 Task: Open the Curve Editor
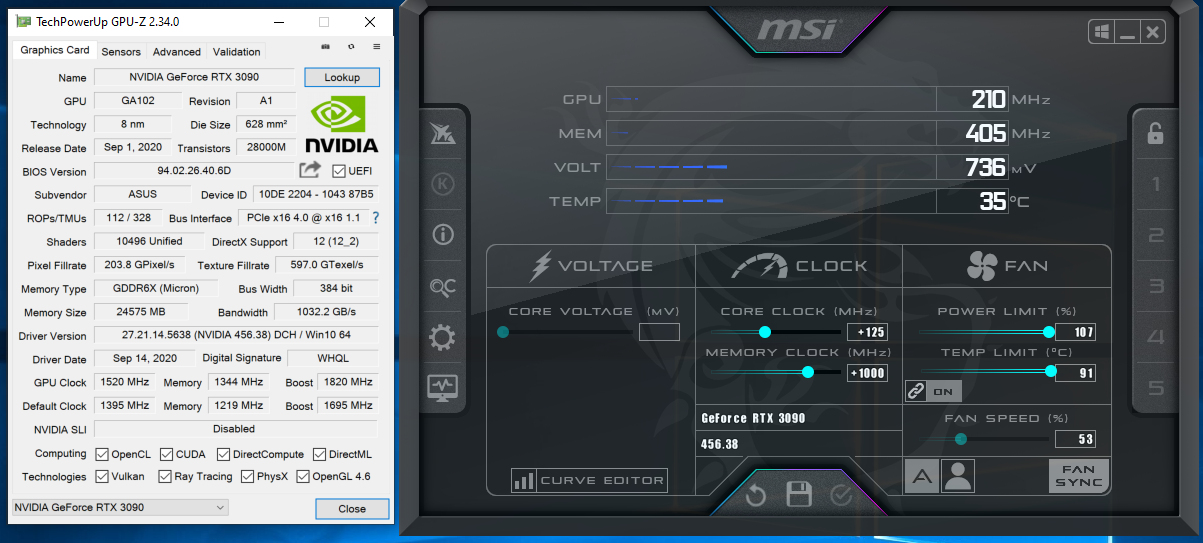pos(589,481)
